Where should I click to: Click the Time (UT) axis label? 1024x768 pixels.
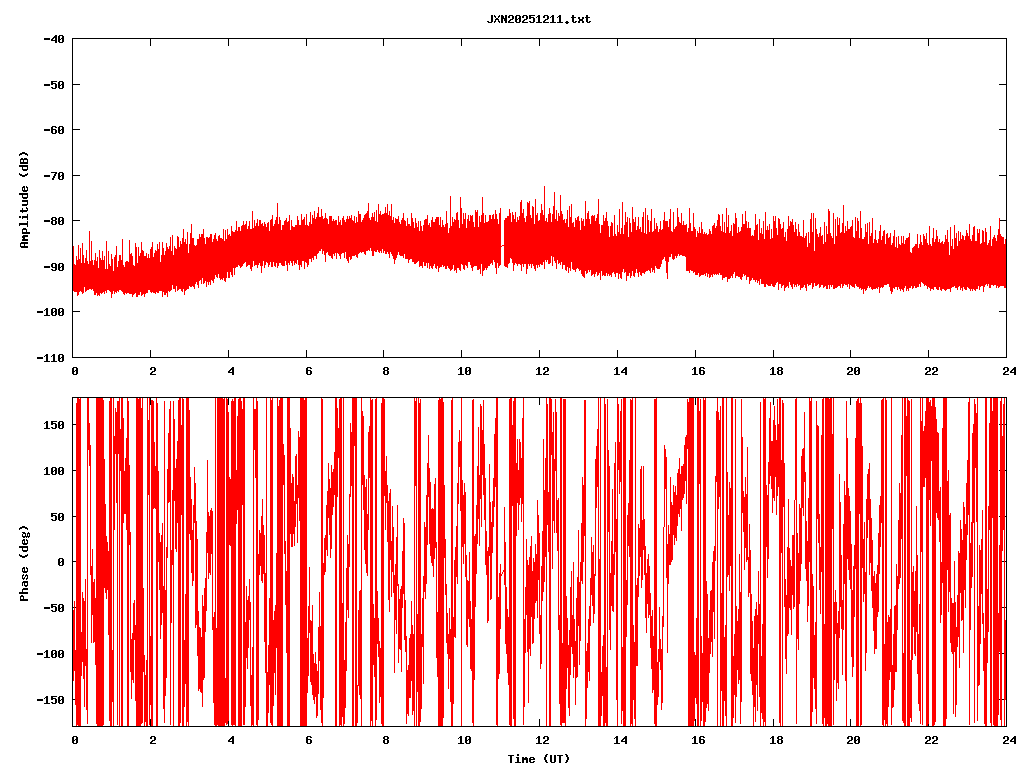tap(538, 759)
